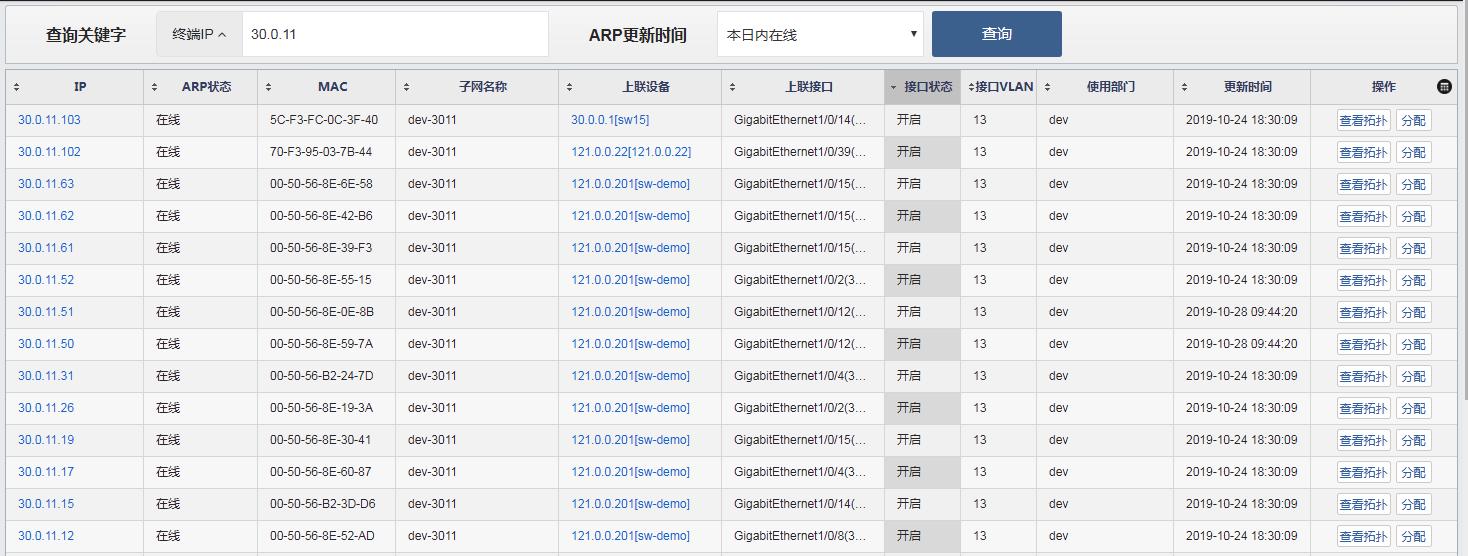The width and height of the screenshot is (1468, 556).
Task: Sort by 子网名称 column icon
Action: pos(407,87)
